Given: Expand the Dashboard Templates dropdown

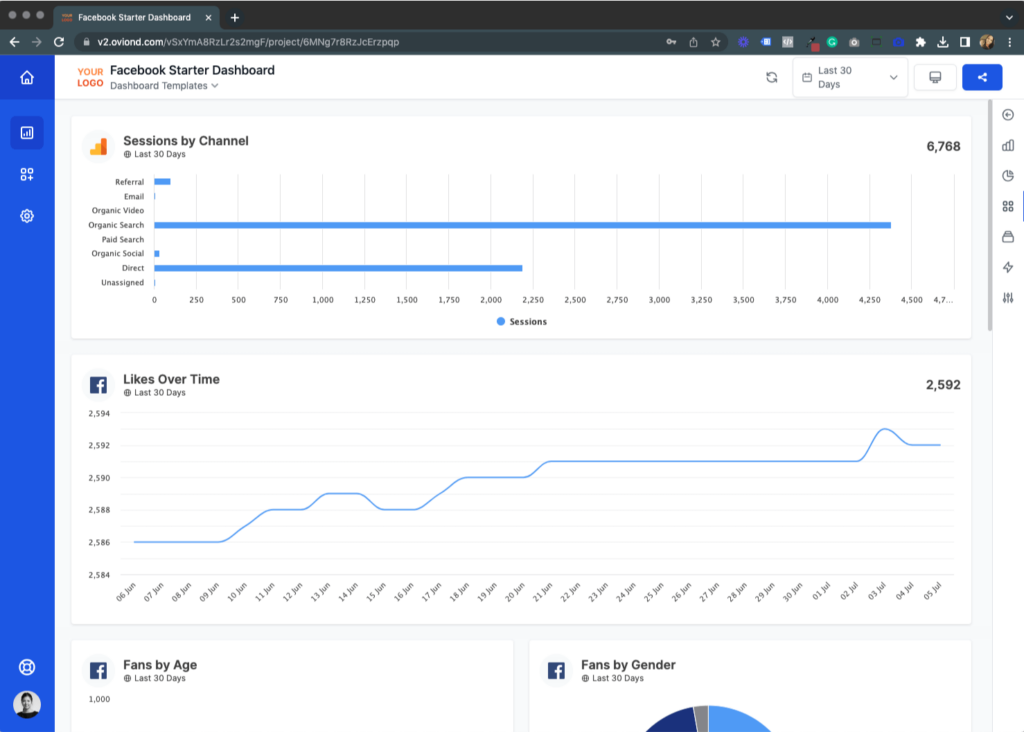Looking at the screenshot, I should click(164, 86).
